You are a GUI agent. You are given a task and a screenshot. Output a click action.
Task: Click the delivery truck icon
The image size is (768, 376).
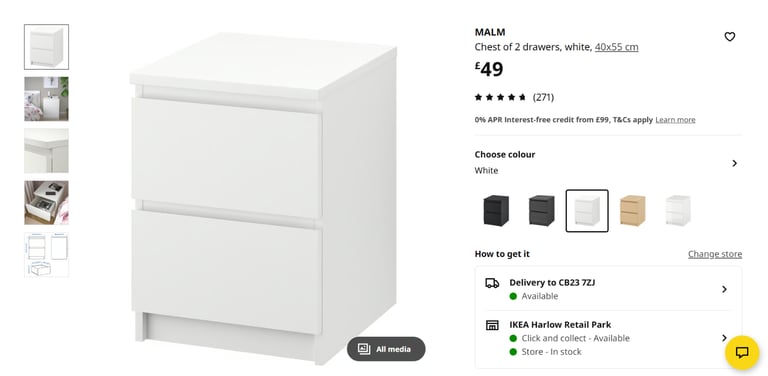(492, 283)
